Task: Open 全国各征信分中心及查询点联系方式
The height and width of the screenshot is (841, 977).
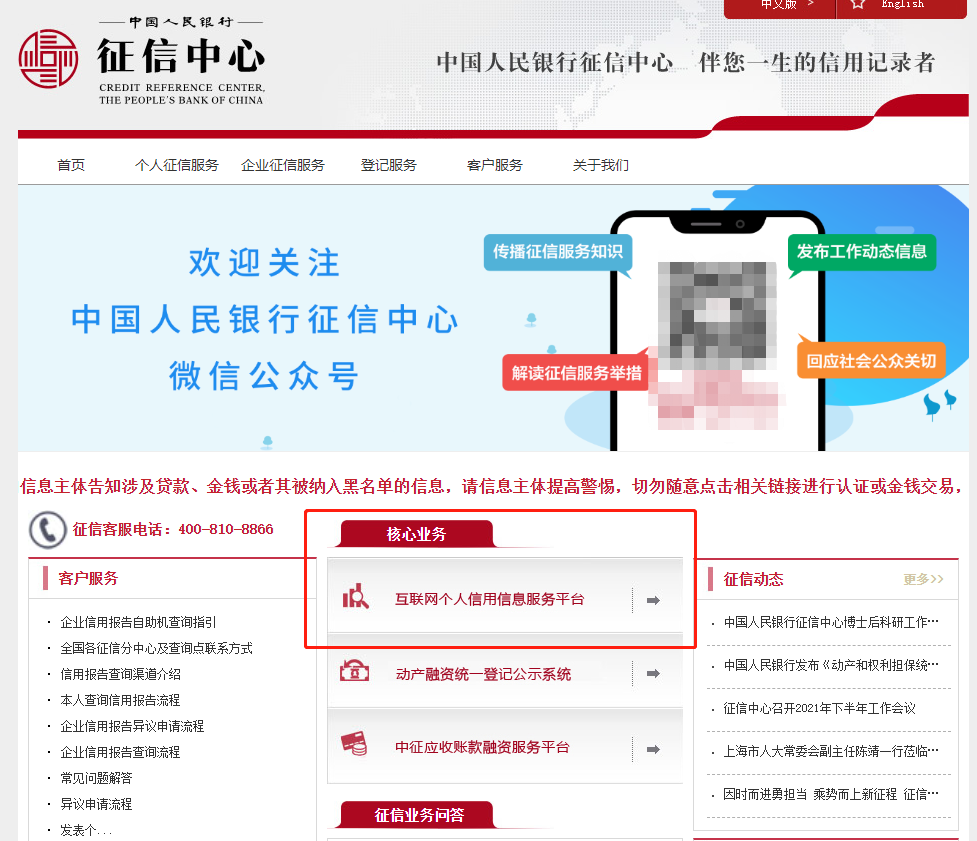Action: pyautogui.click(x=156, y=649)
